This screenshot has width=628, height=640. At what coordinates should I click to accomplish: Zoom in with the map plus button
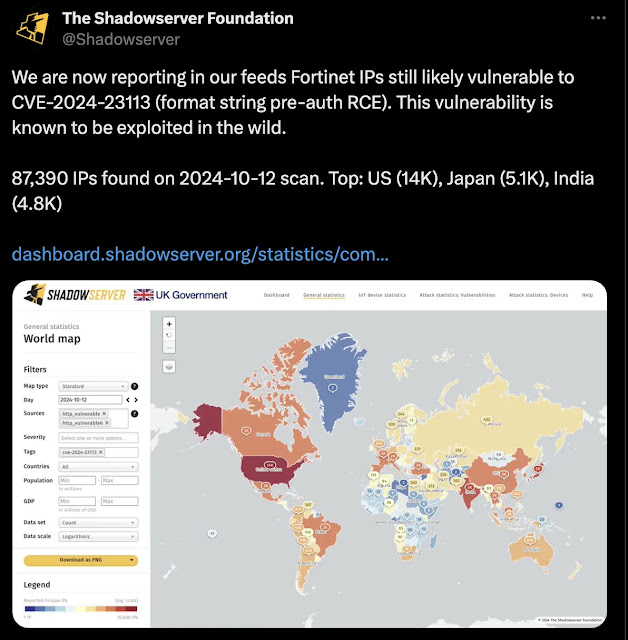click(x=169, y=324)
